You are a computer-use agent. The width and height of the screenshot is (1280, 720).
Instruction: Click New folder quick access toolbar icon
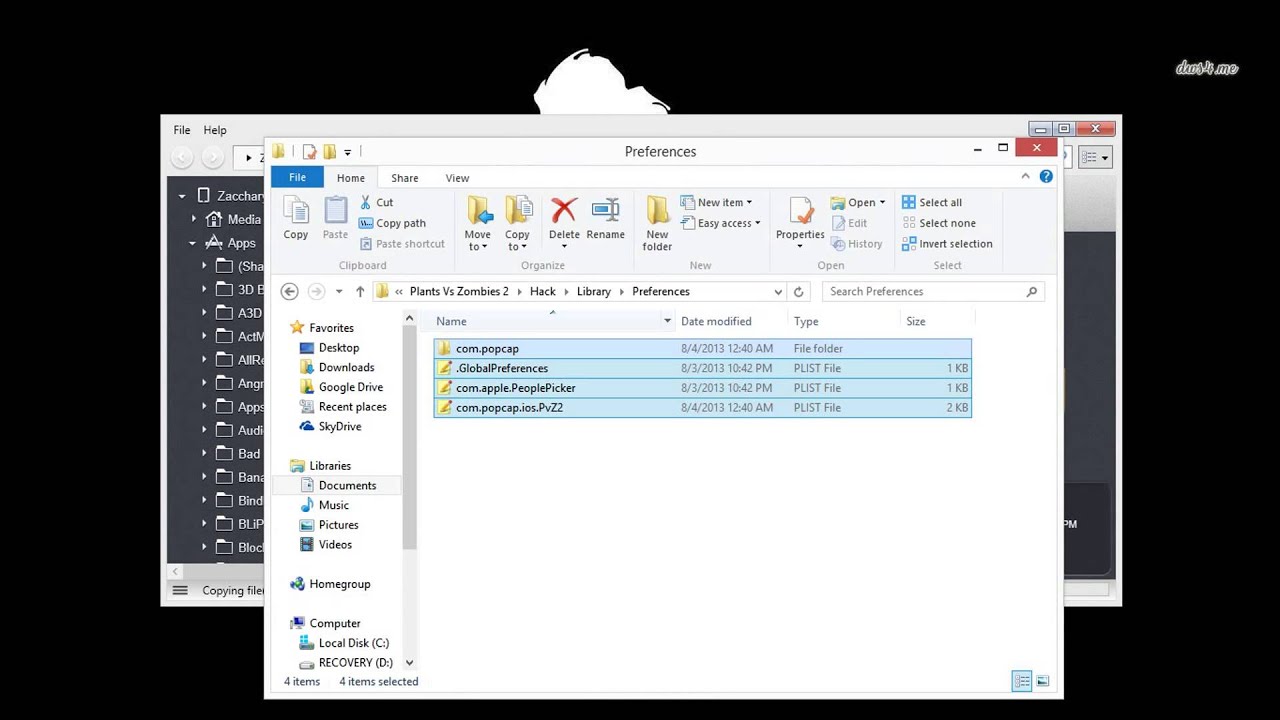329,152
